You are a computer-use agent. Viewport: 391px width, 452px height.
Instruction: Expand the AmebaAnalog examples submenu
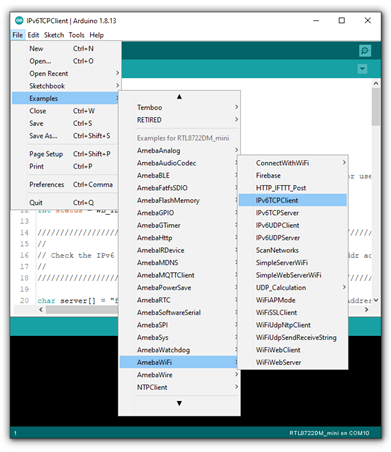coord(179,151)
